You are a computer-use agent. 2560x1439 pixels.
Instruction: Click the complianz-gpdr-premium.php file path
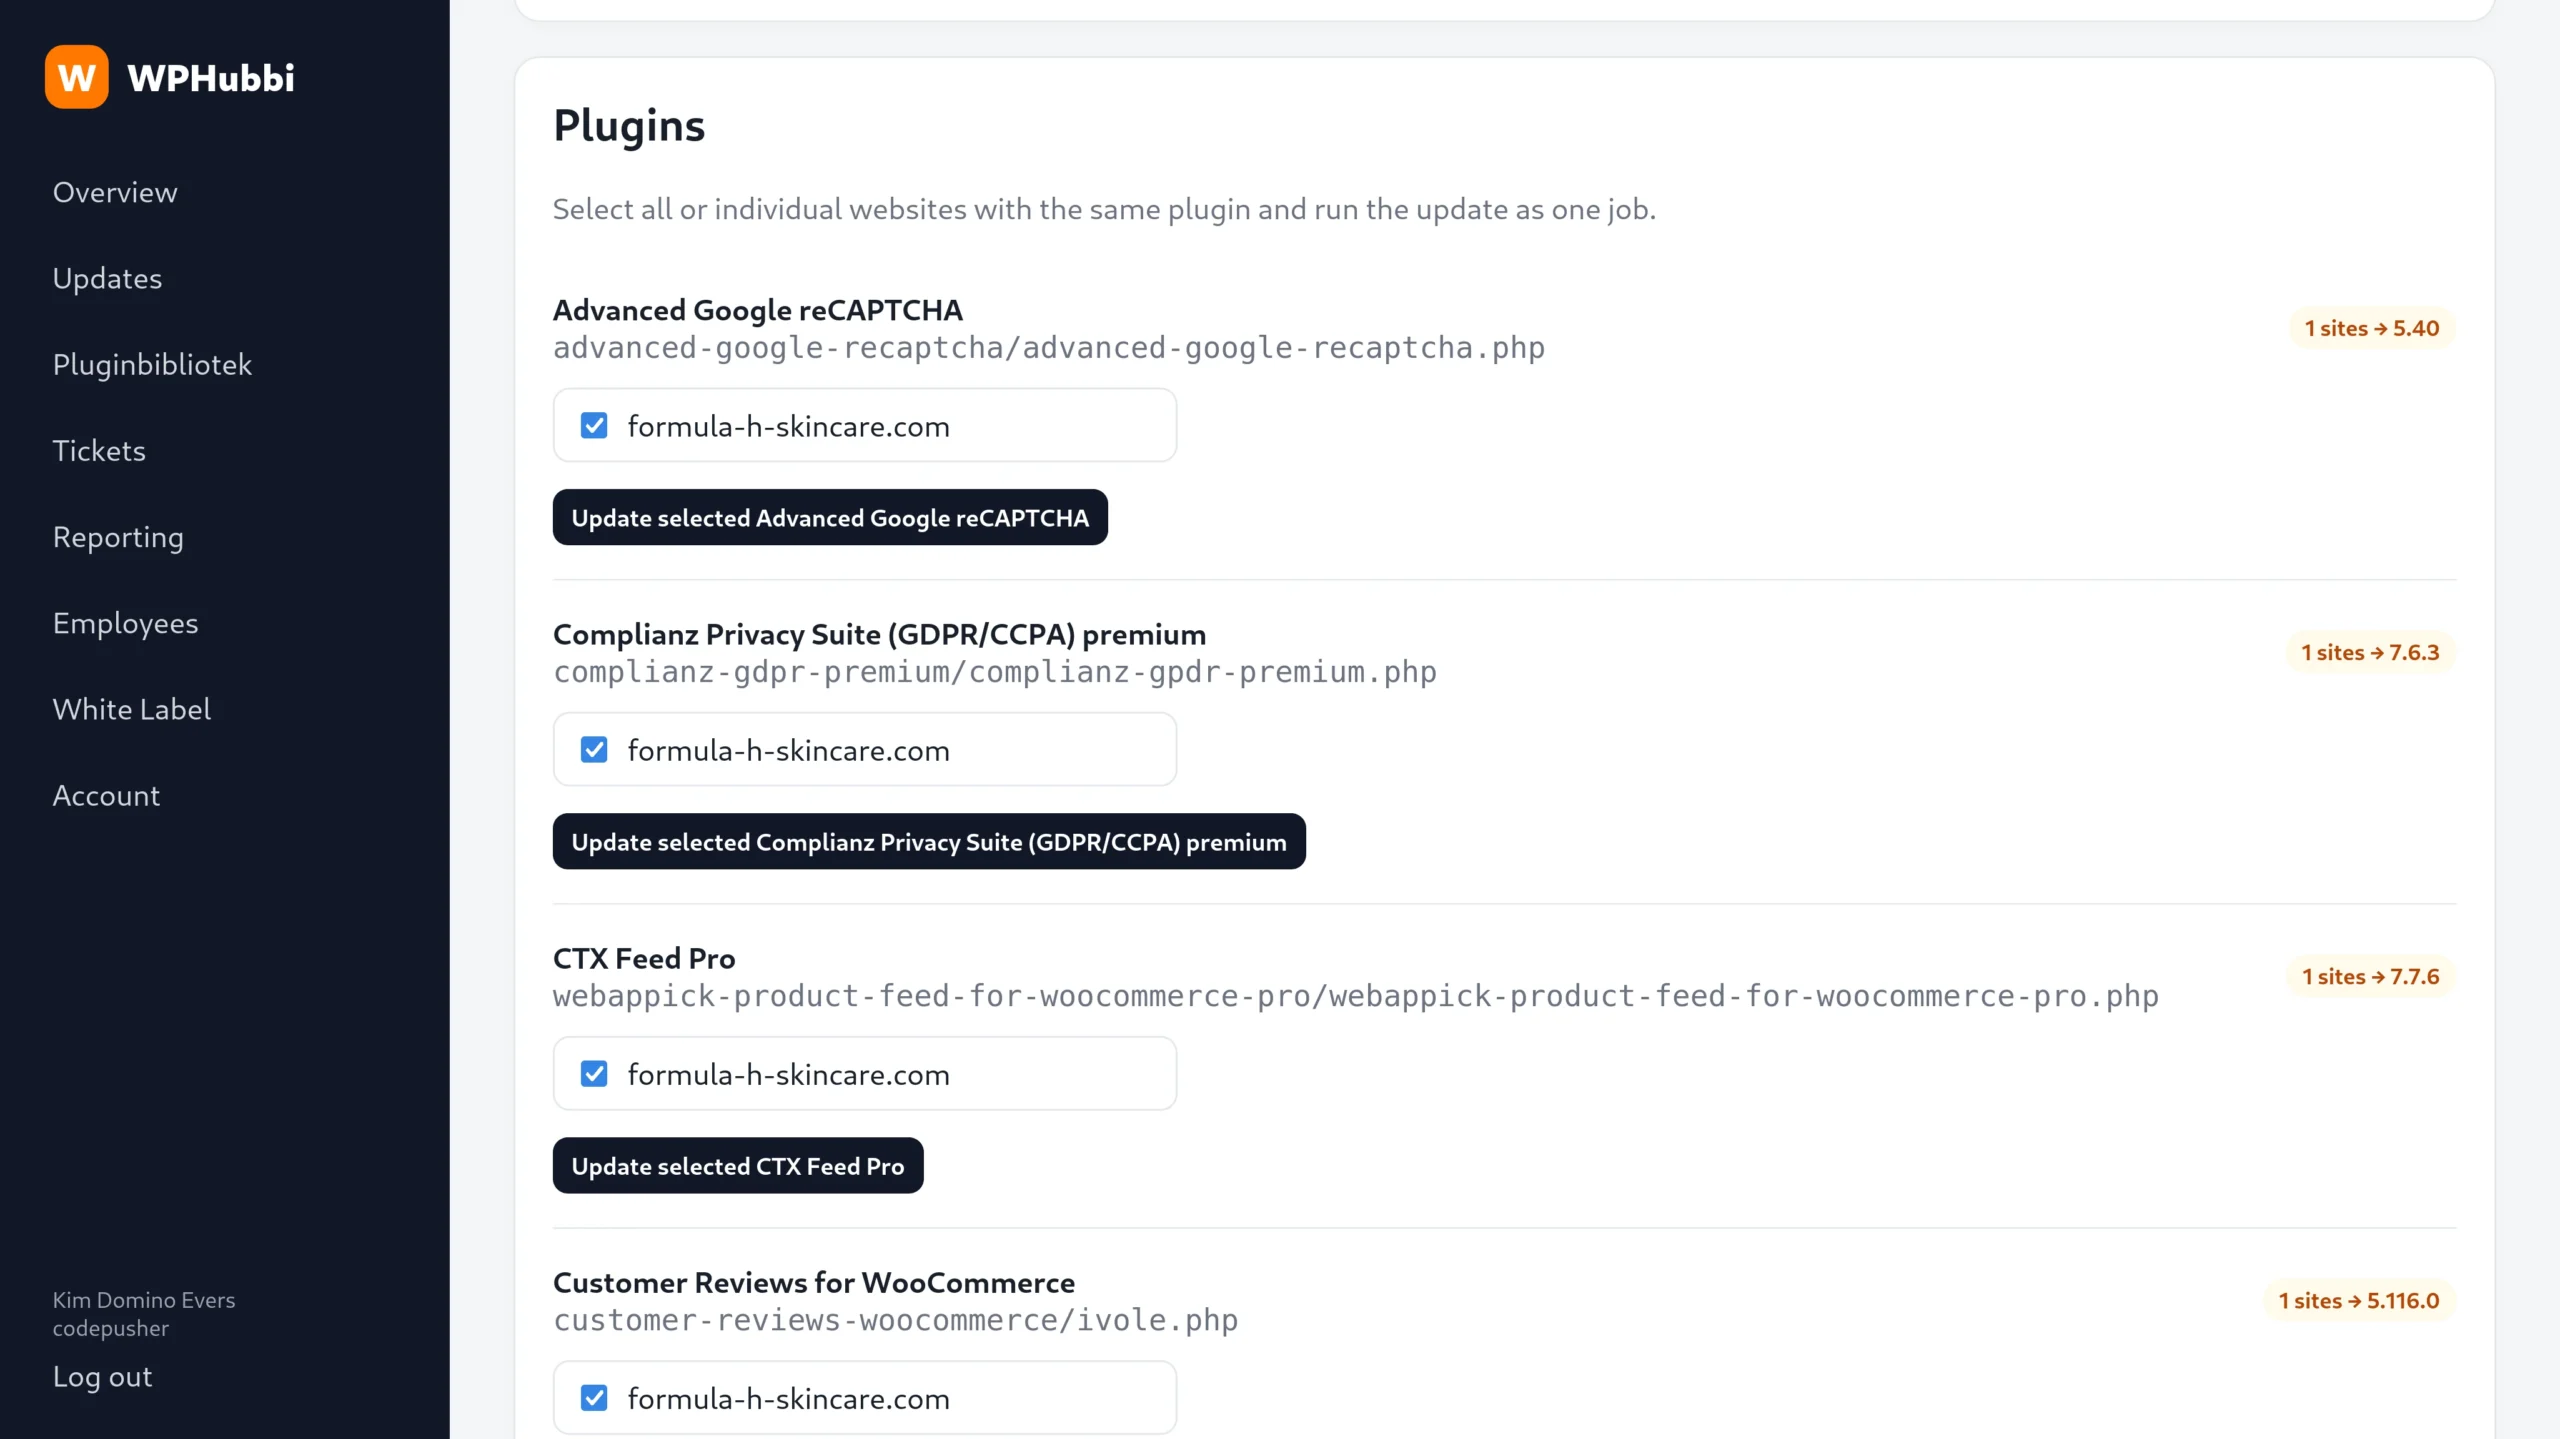(995, 671)
